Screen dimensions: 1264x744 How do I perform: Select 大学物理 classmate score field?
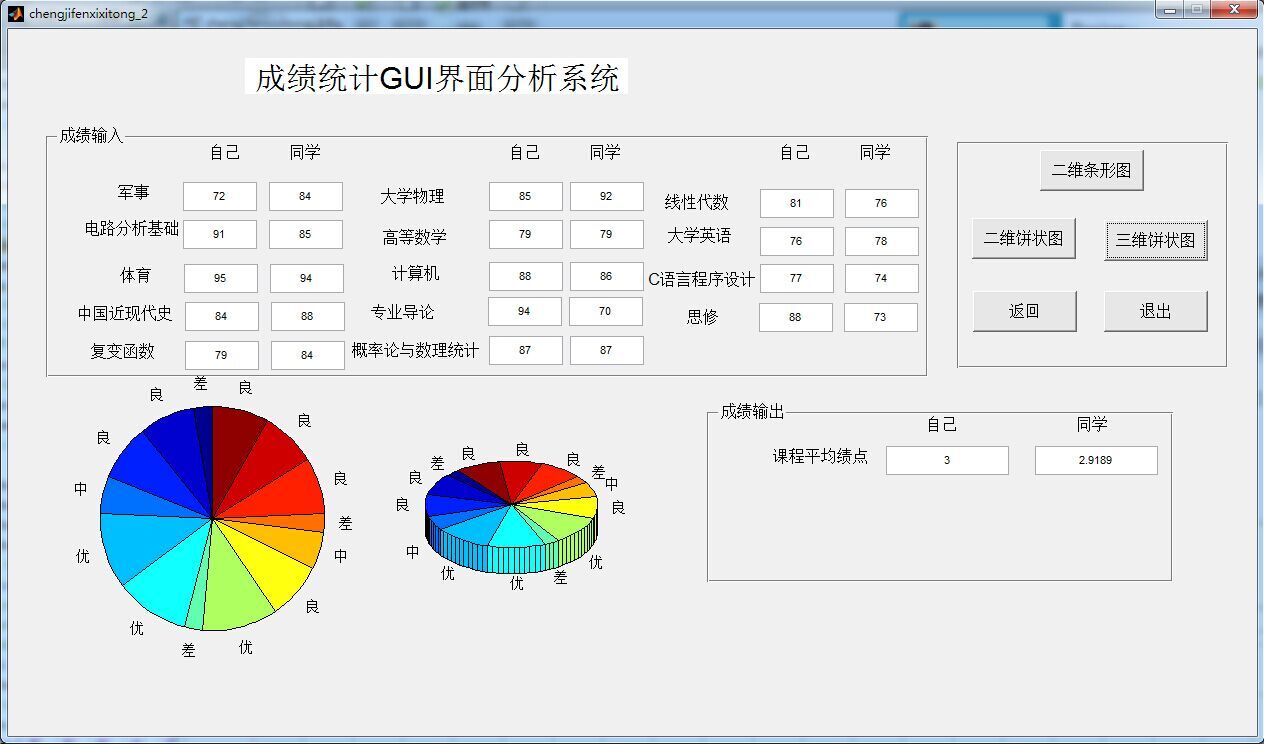coord(607,196)
